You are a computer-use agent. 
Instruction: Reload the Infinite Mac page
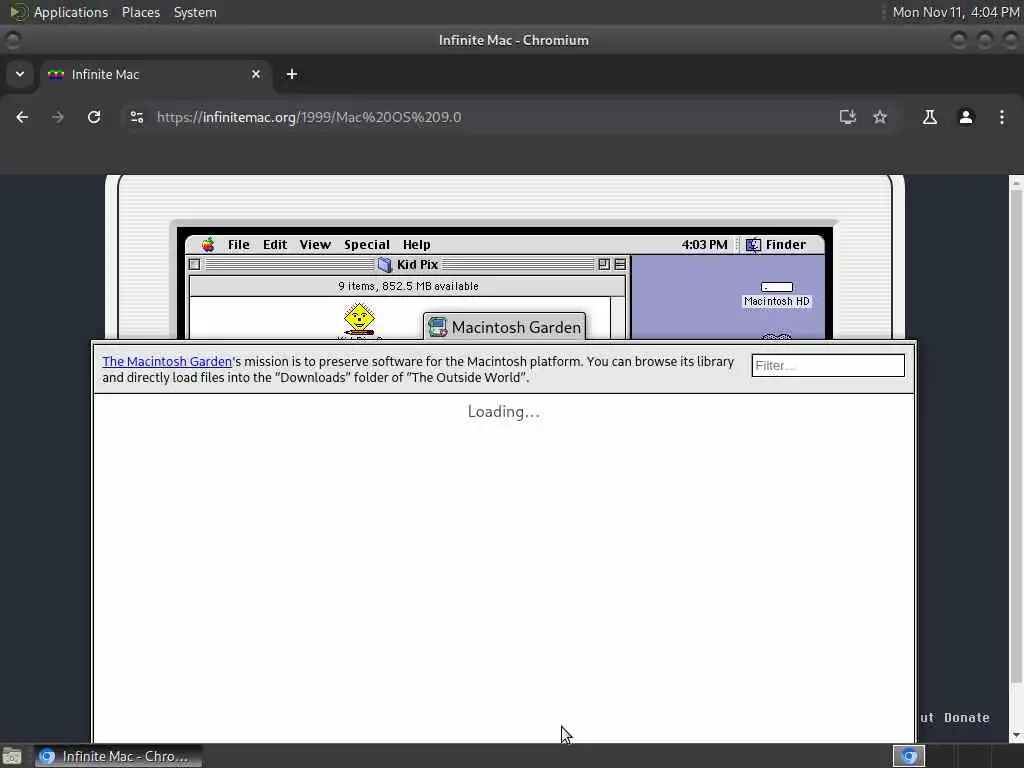coord(94,117)
